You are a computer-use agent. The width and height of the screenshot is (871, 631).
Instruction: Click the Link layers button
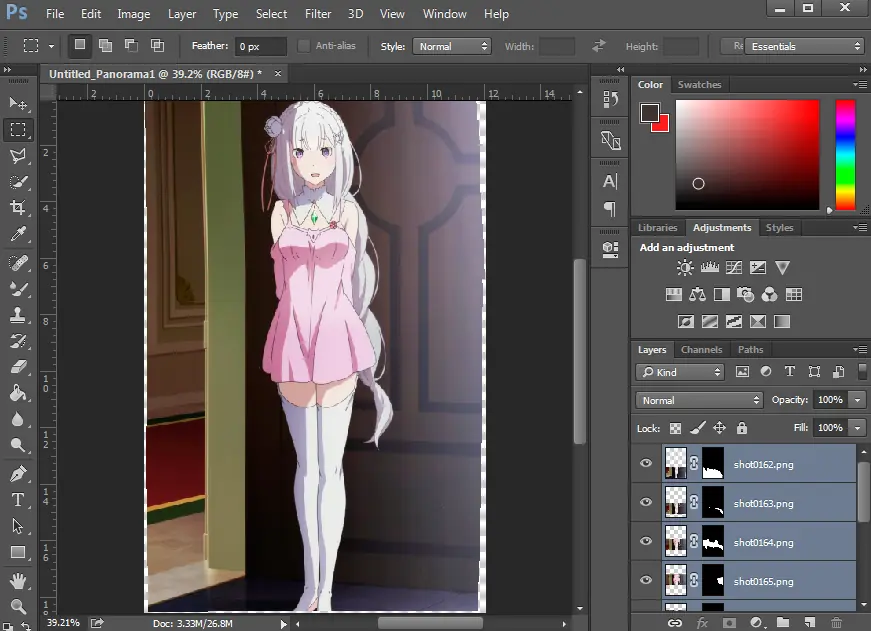coord(675,623)
